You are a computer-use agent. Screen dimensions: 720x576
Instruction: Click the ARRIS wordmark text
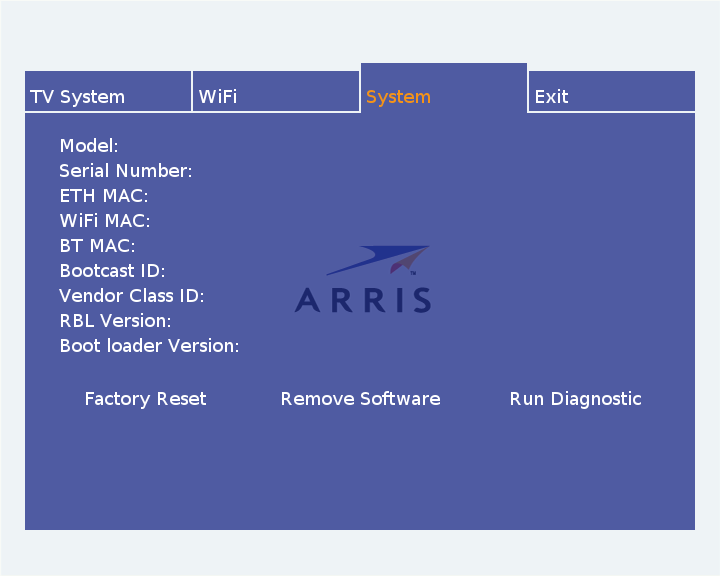tap(363, 300)
